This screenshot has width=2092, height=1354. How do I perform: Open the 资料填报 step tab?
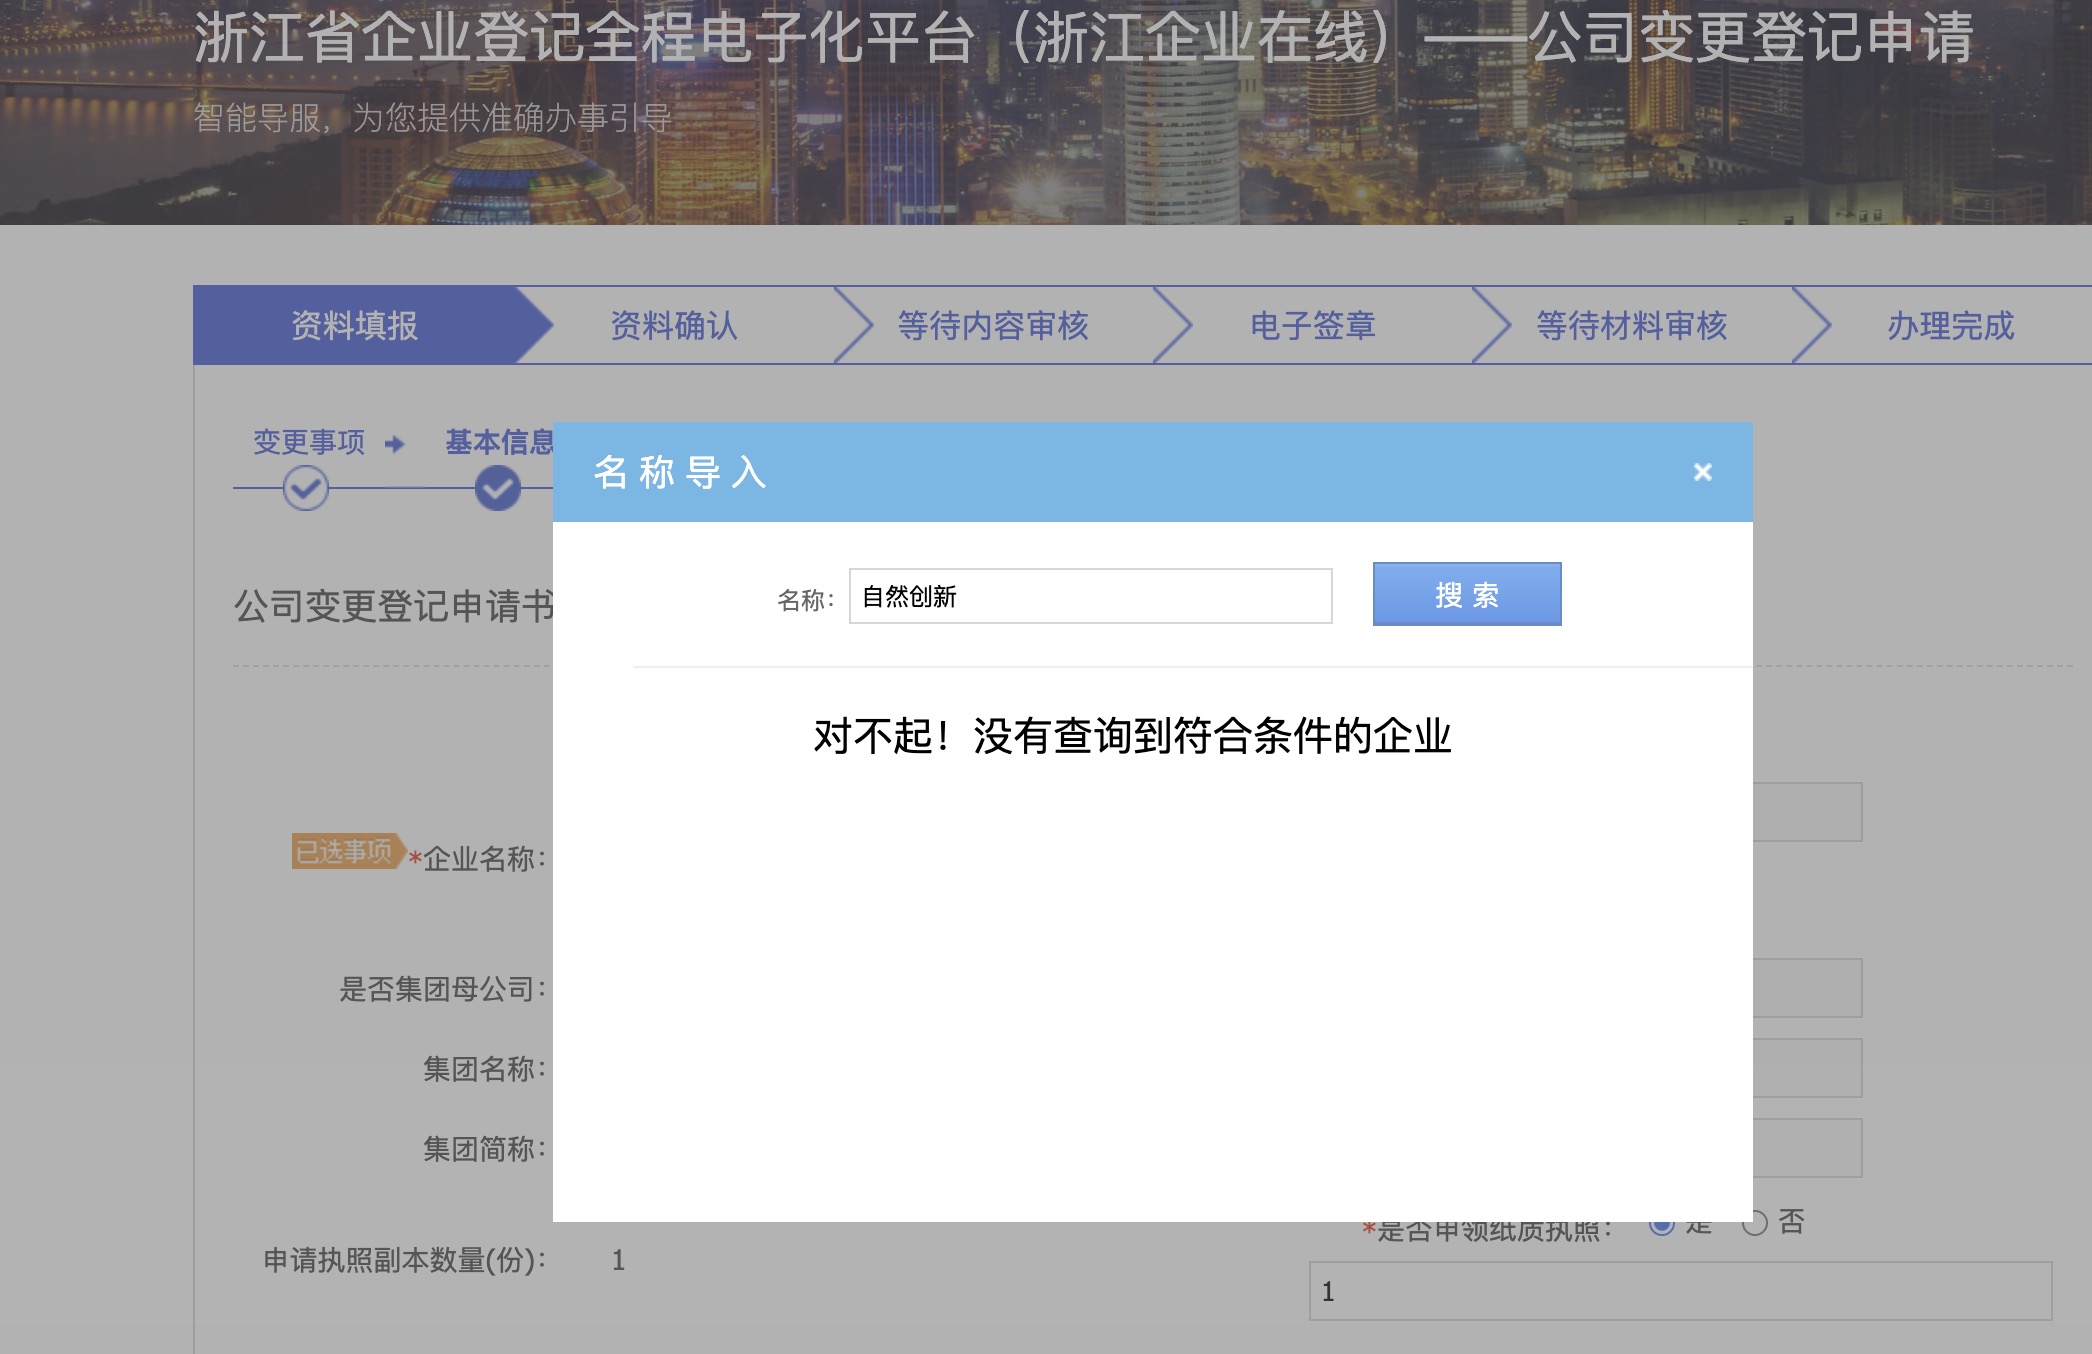(x=355, y=326)
